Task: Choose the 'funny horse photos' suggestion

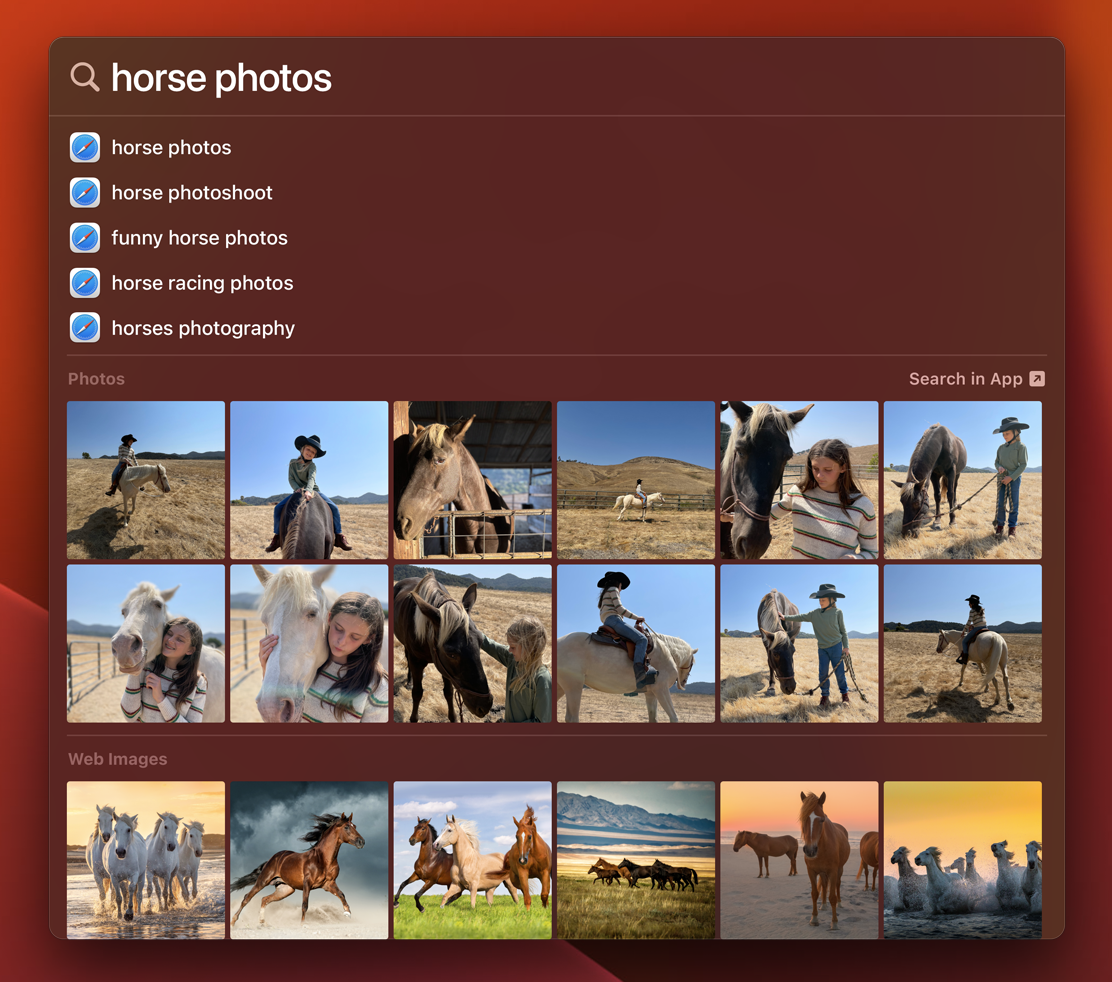Action: point(557,238)
